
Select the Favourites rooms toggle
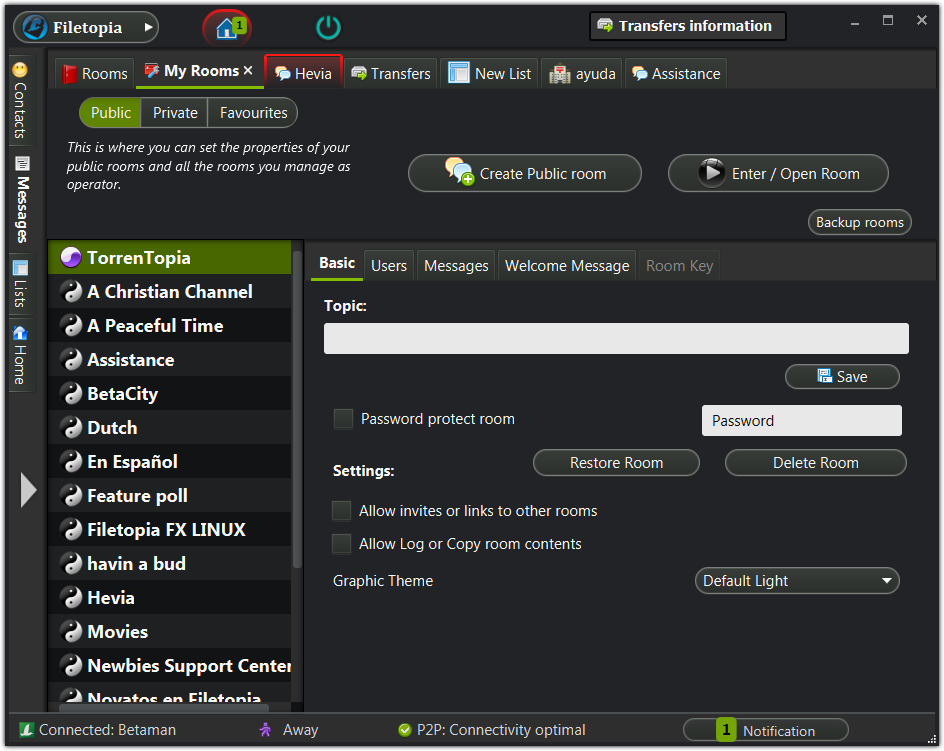click(253, 113)
